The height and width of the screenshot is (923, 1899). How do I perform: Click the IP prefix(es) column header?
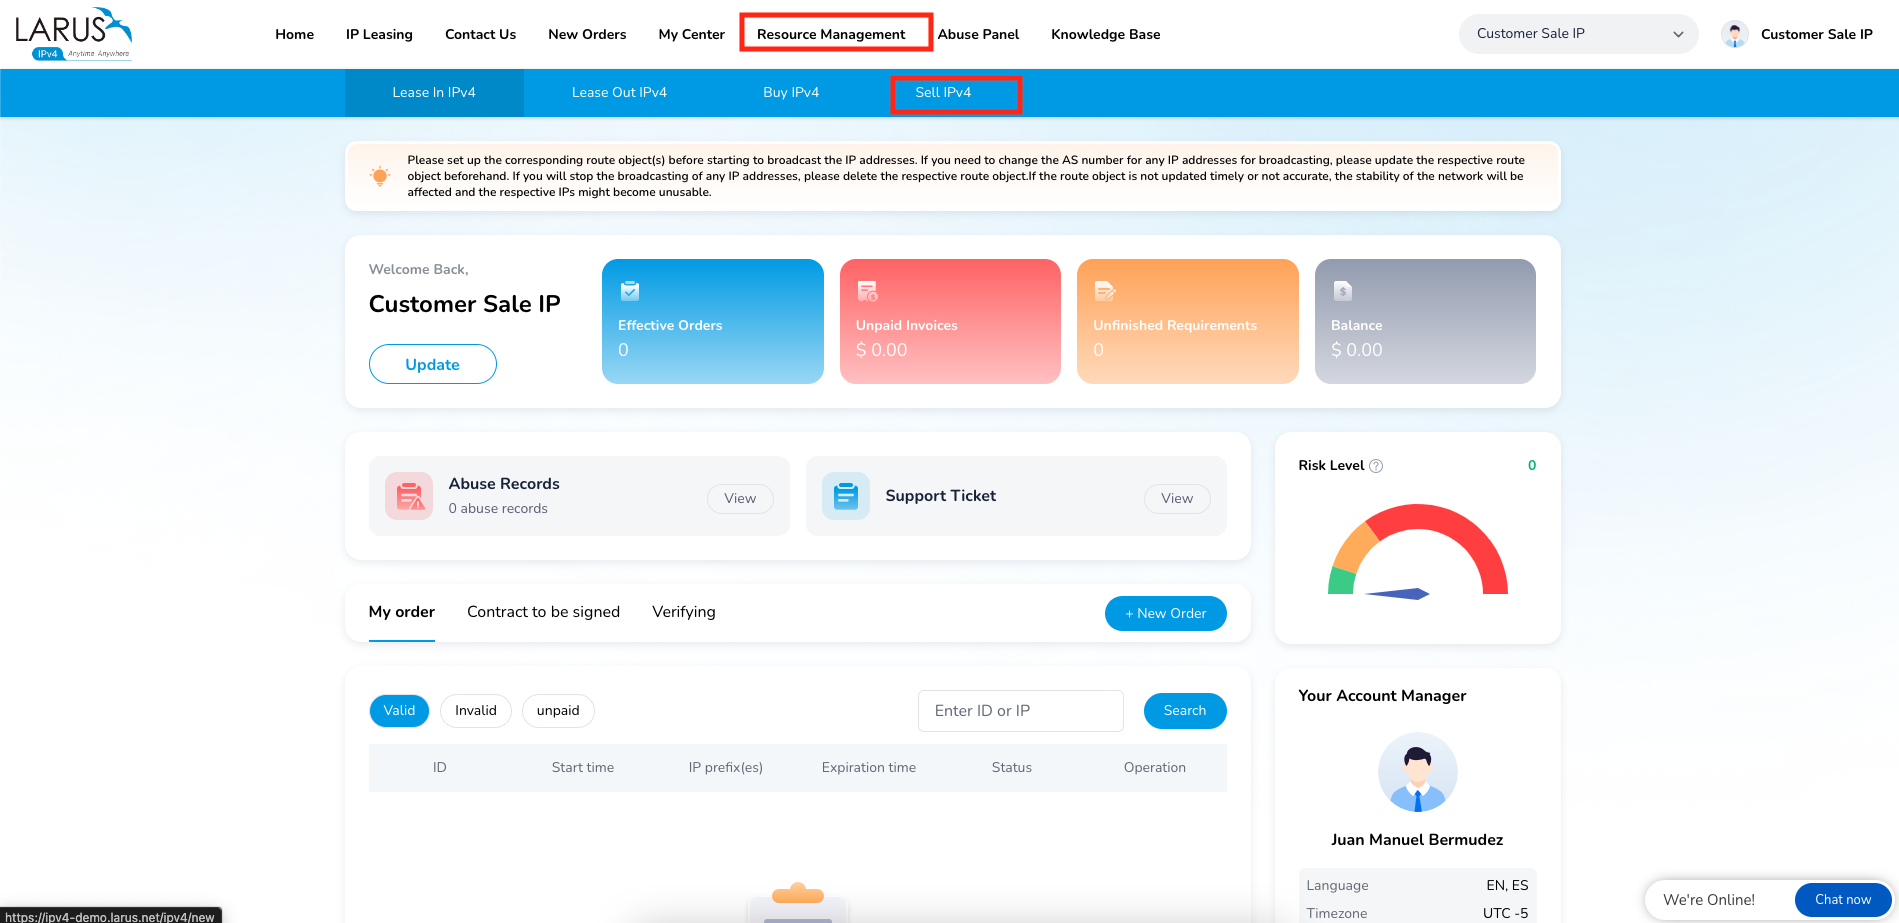(x=726, y=768)
